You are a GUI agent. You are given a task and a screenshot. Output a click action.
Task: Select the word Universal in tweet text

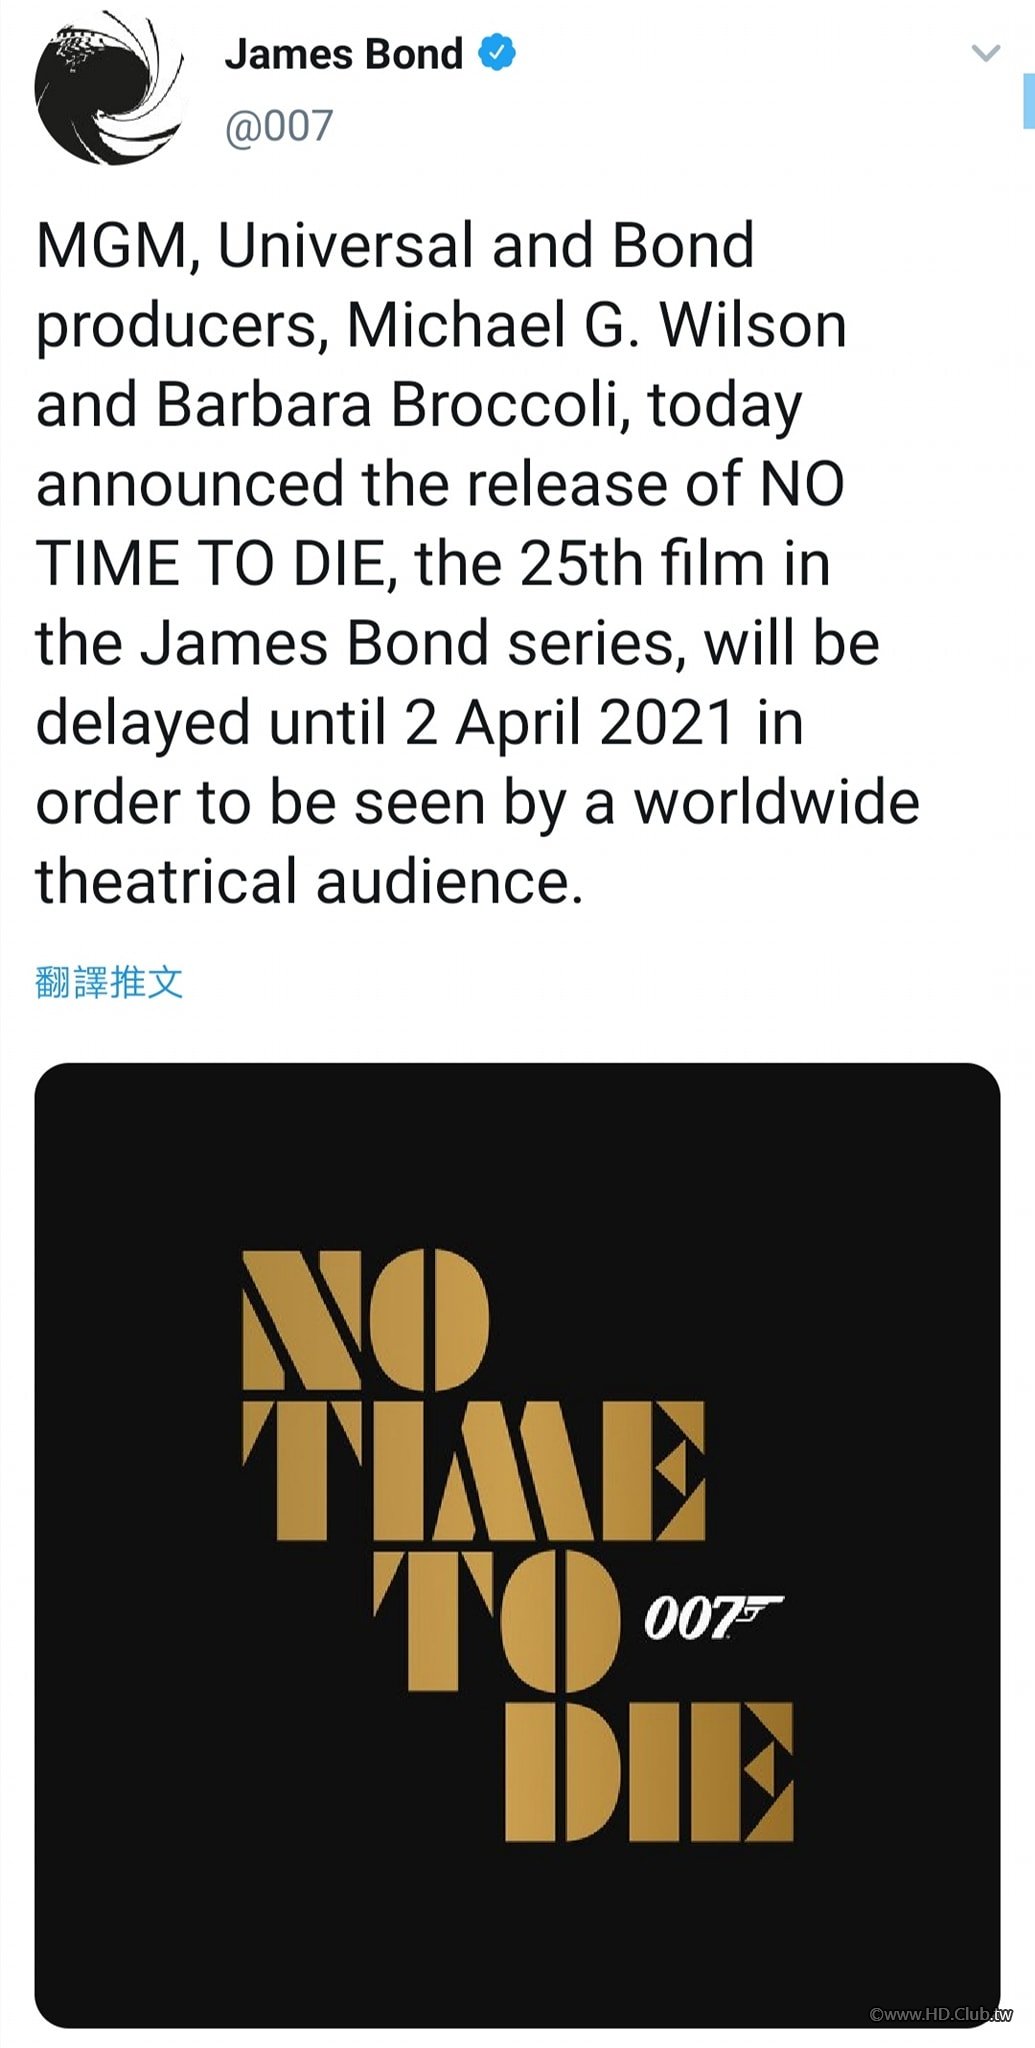tap(346, 246)
